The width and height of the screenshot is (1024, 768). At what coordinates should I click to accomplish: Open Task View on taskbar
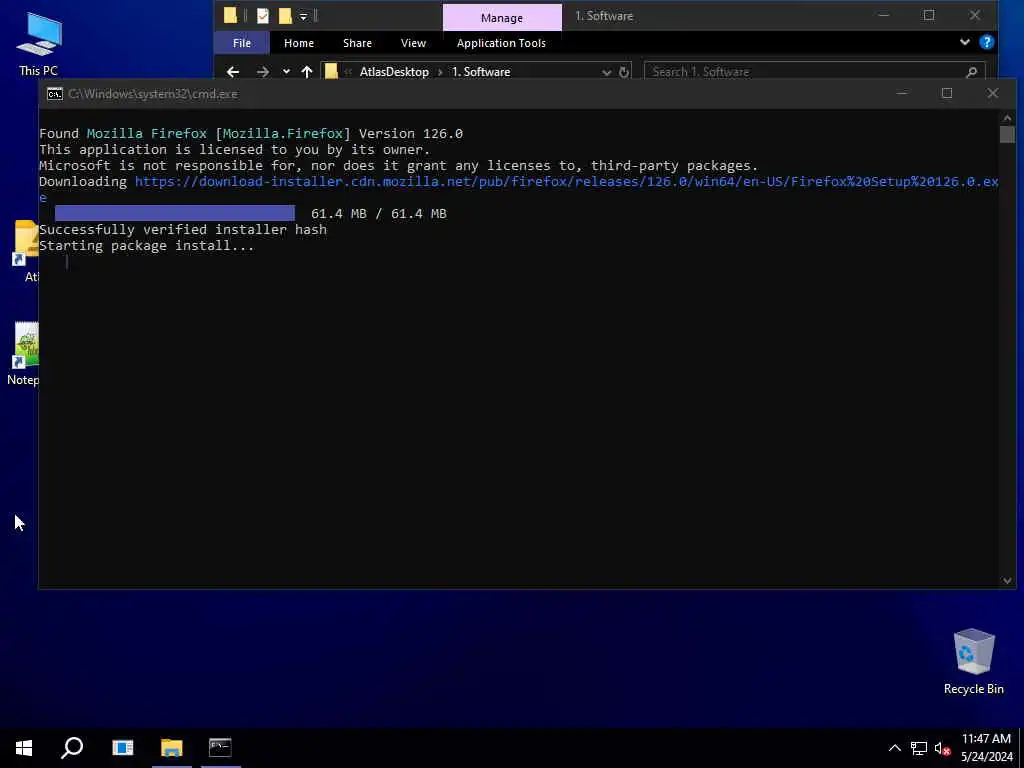click(x=122, y=748)
